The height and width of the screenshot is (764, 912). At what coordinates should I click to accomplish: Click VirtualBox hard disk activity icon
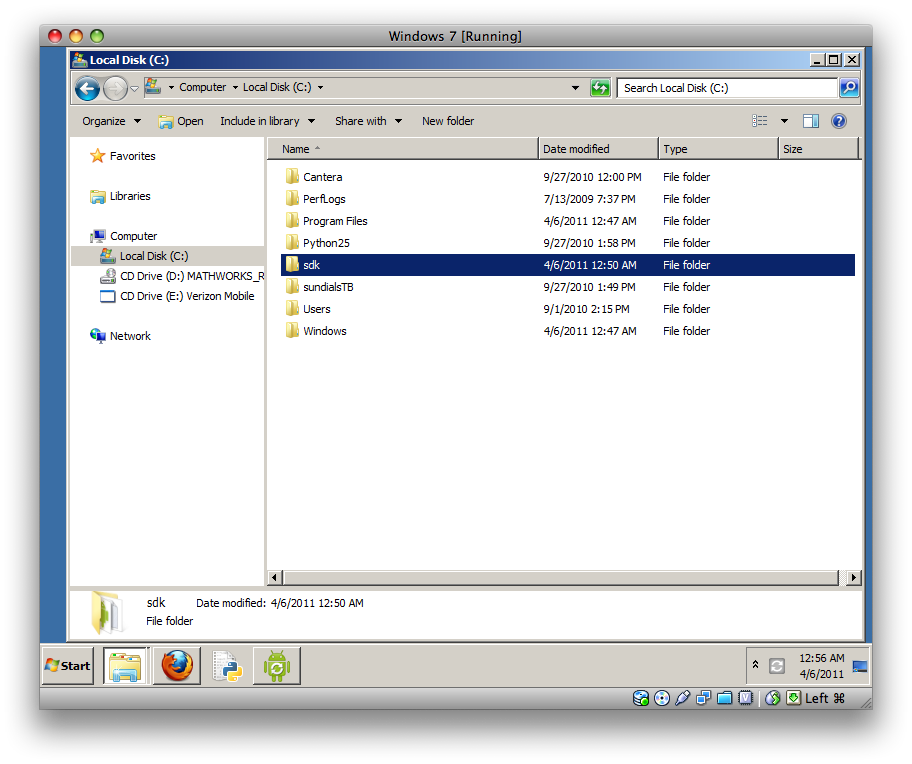[x=641, y=698]
